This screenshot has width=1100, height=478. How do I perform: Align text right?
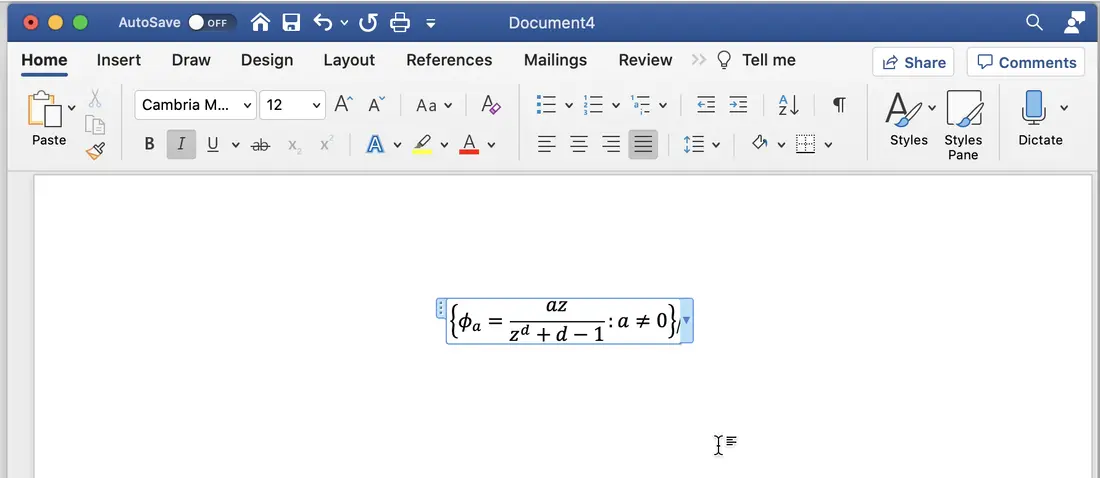pos(611,145)
